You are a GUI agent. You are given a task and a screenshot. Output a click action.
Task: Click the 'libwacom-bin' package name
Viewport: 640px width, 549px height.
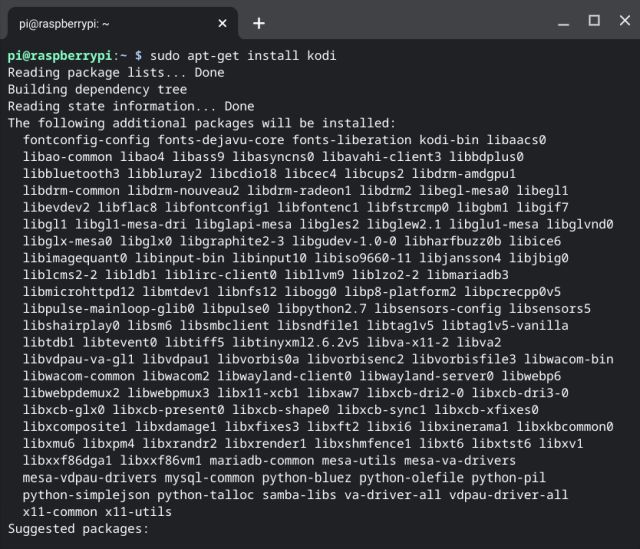[x=568, y=359]
